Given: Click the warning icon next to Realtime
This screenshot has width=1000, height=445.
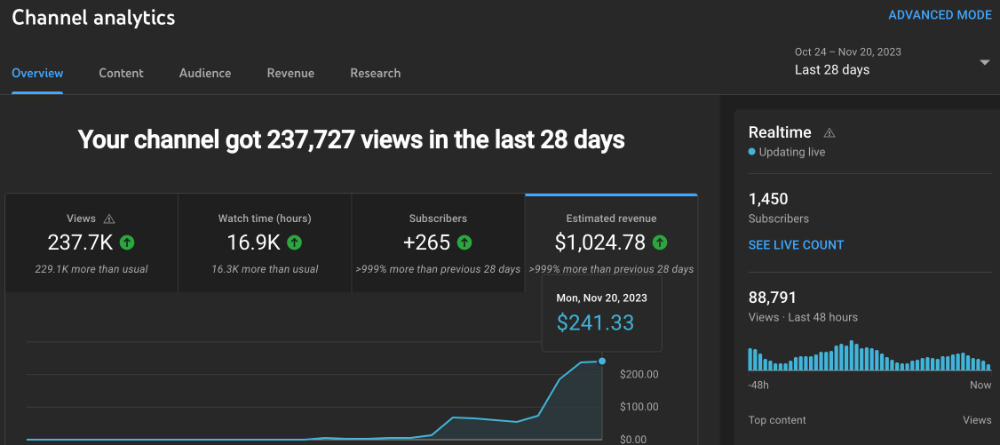Looking at the screenshot, I should click(829, 133).
